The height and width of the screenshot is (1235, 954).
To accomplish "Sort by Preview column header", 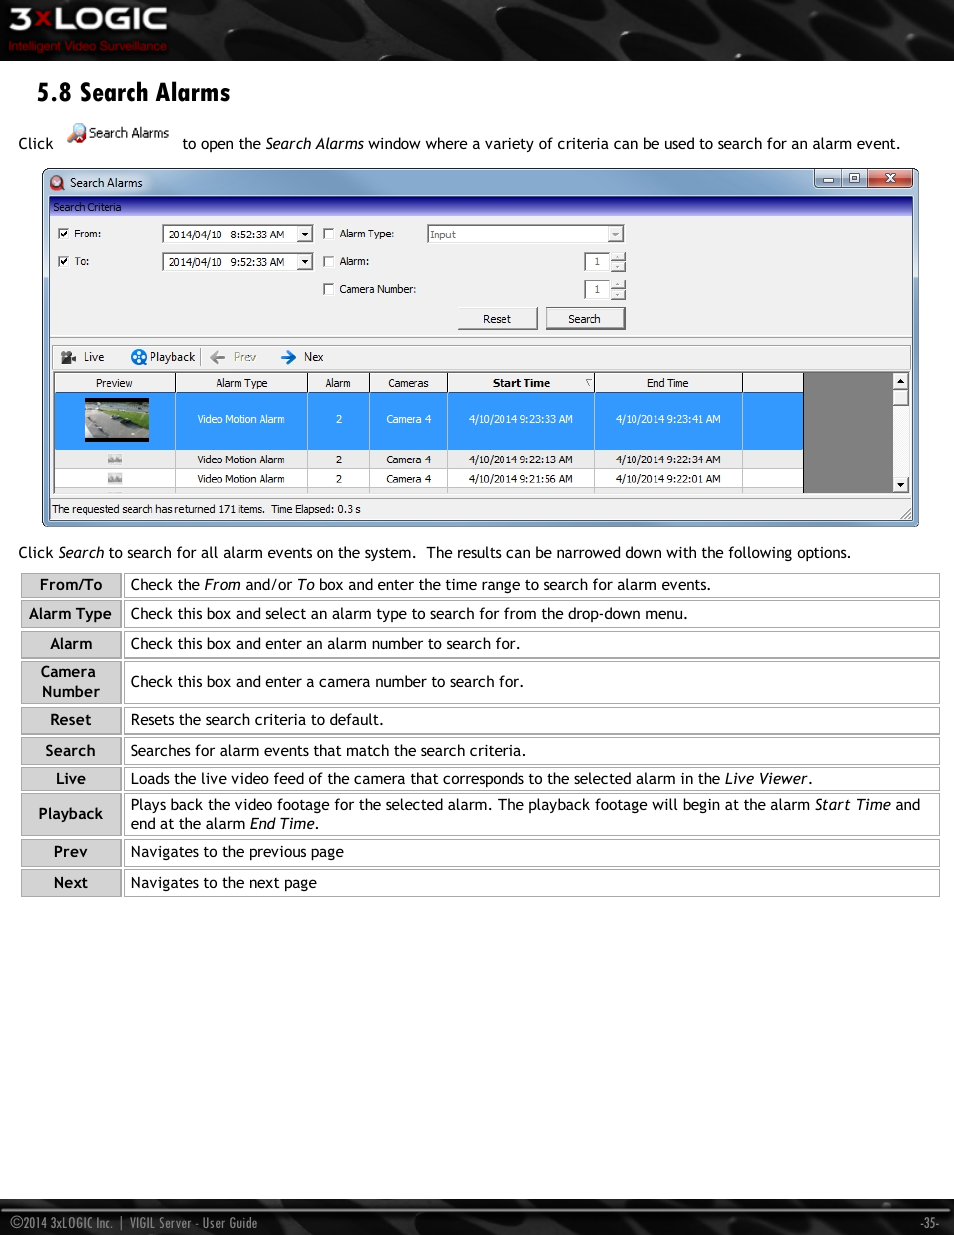I will click(115, 383).
